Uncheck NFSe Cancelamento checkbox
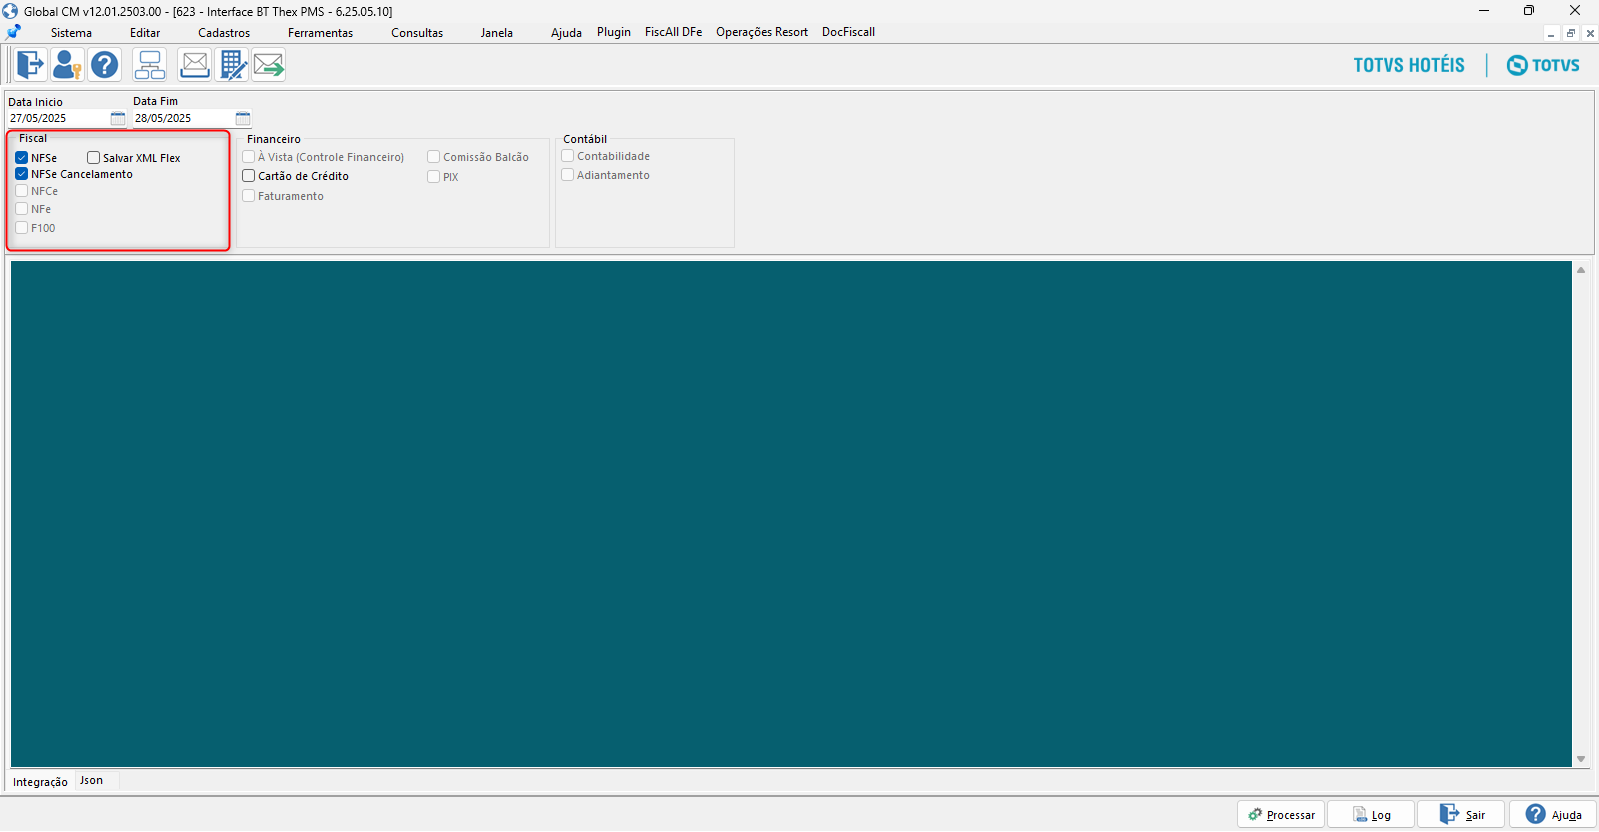The width and height of the screenshot is (1599, 832). pyautogui.click(x=21, y=174)
